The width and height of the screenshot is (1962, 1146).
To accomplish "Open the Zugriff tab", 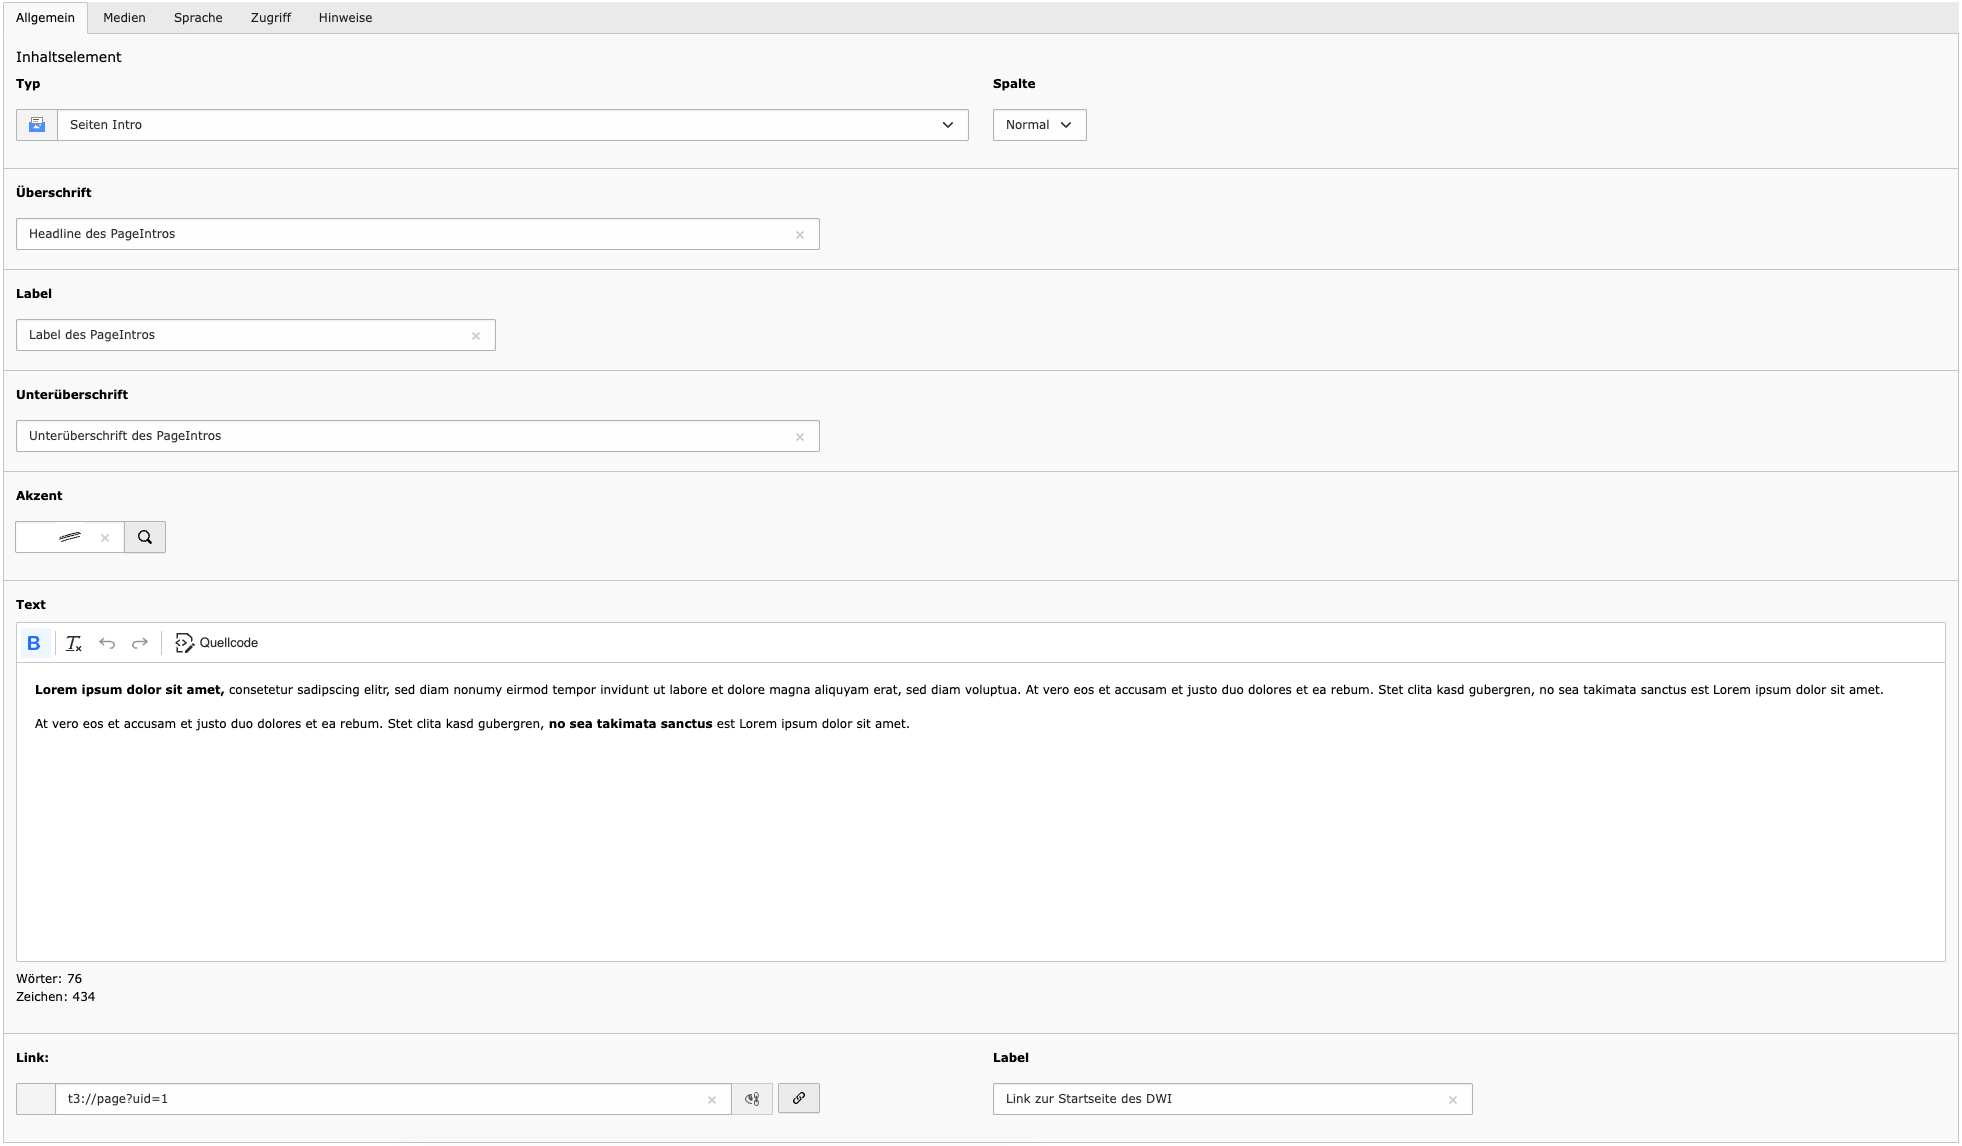I will pyautogui.click(x=270, y=18).
